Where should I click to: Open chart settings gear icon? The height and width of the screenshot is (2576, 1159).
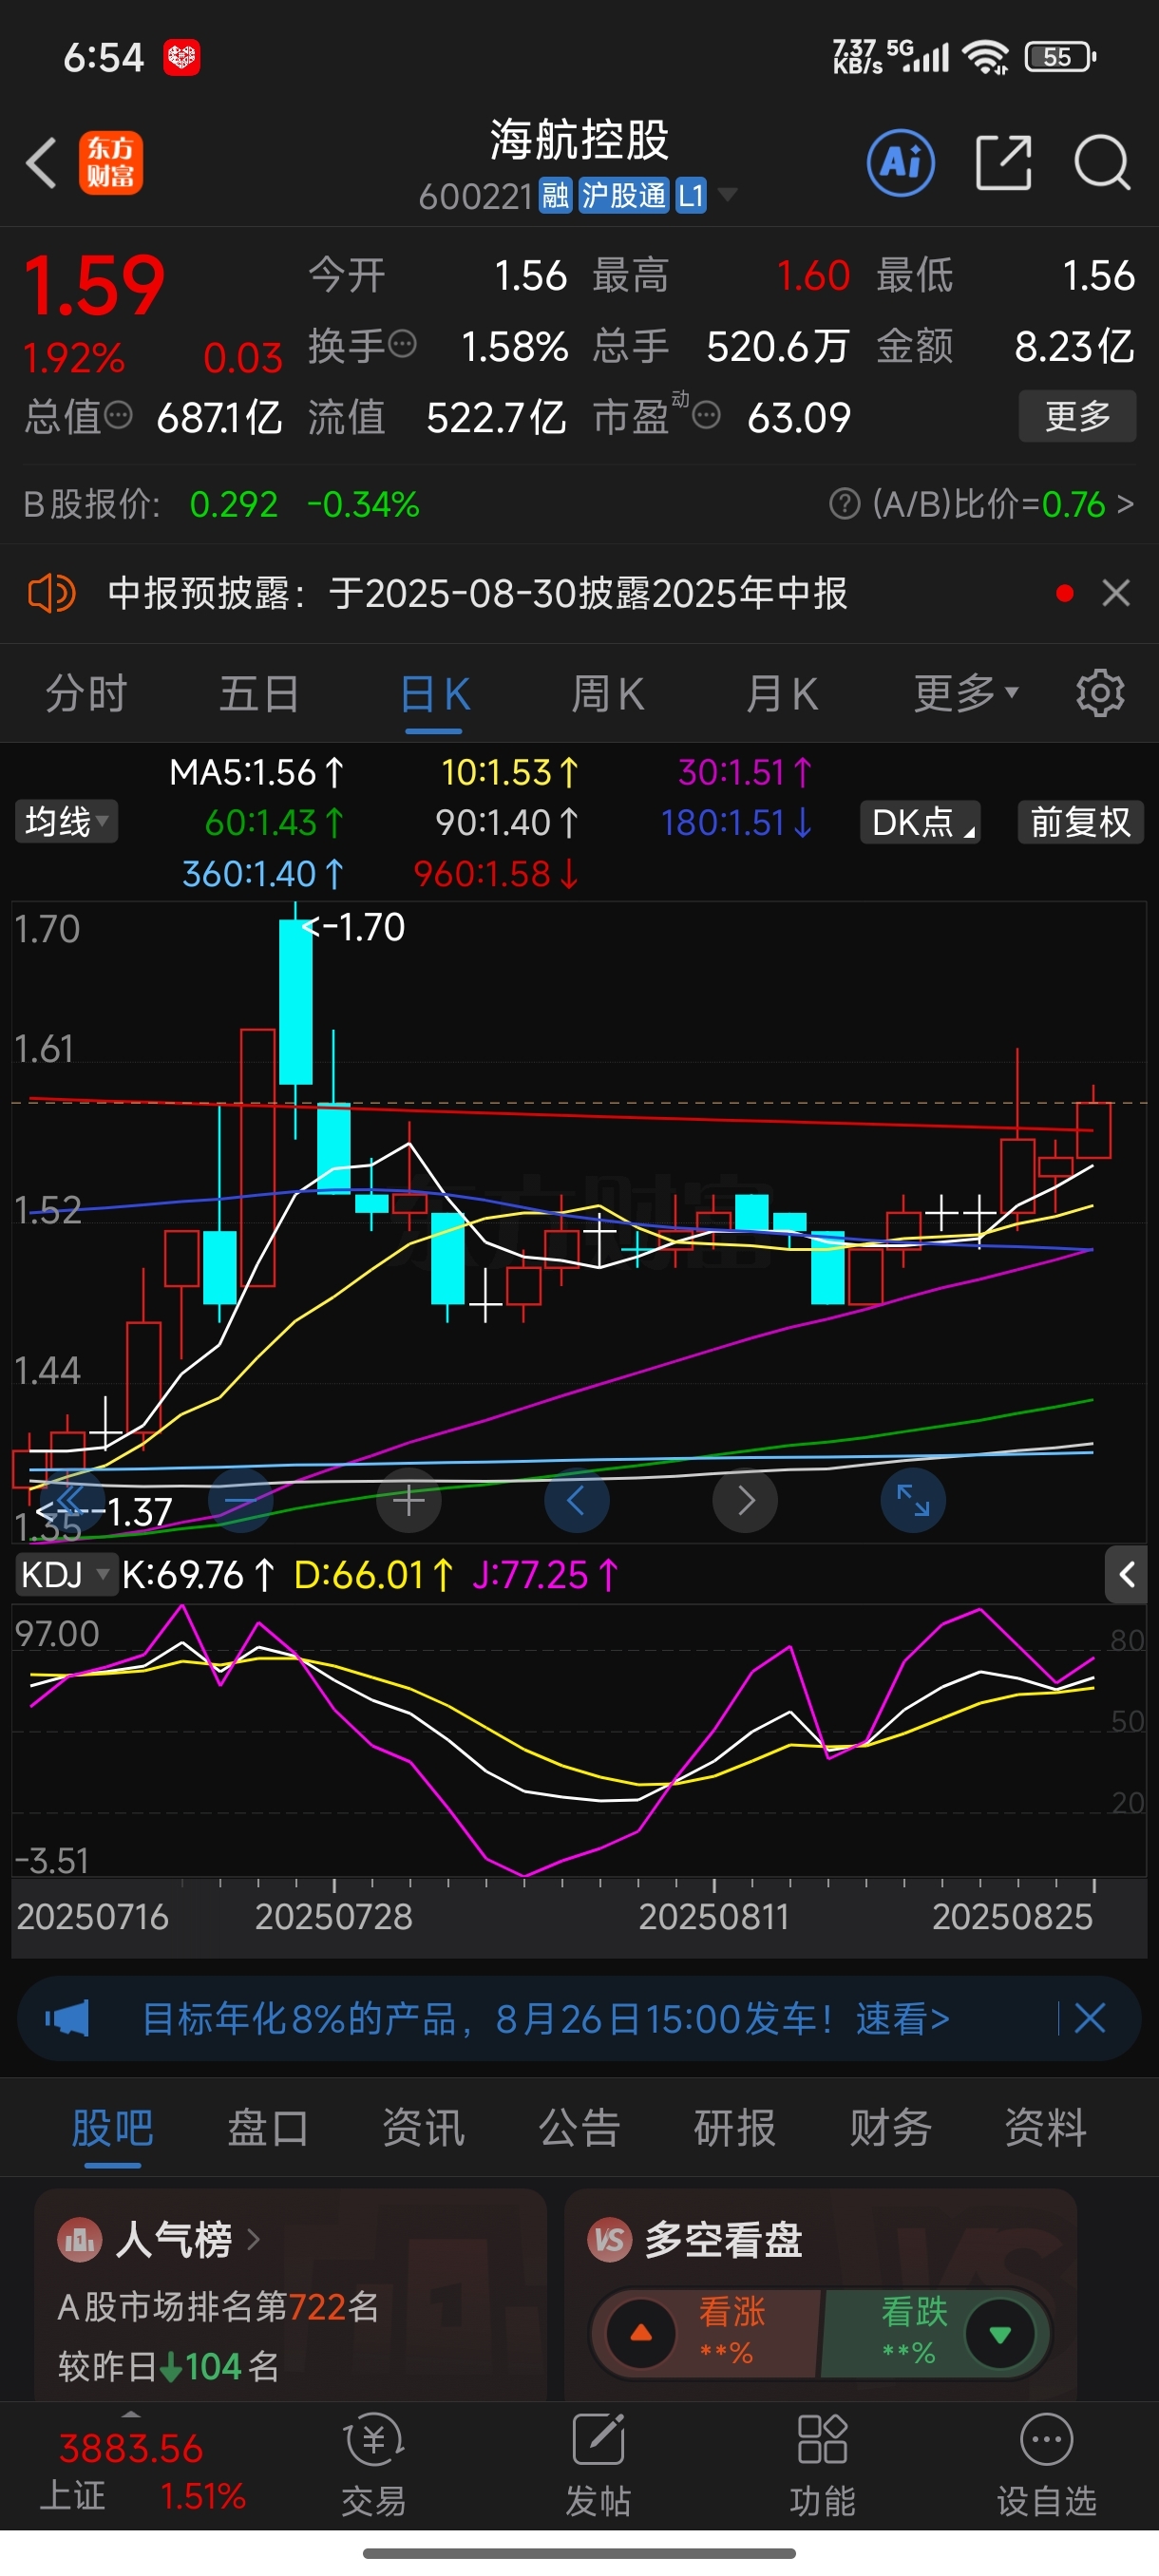click(x=1100, y=693)
